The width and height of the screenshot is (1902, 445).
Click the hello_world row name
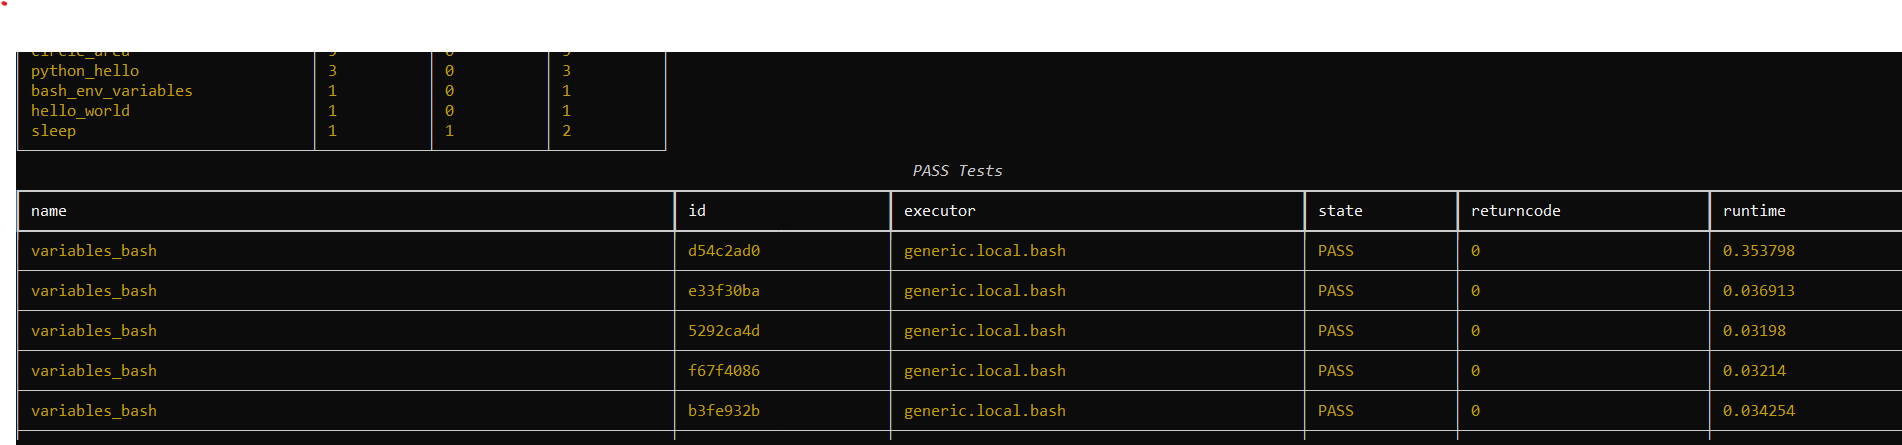click(80, 111)
